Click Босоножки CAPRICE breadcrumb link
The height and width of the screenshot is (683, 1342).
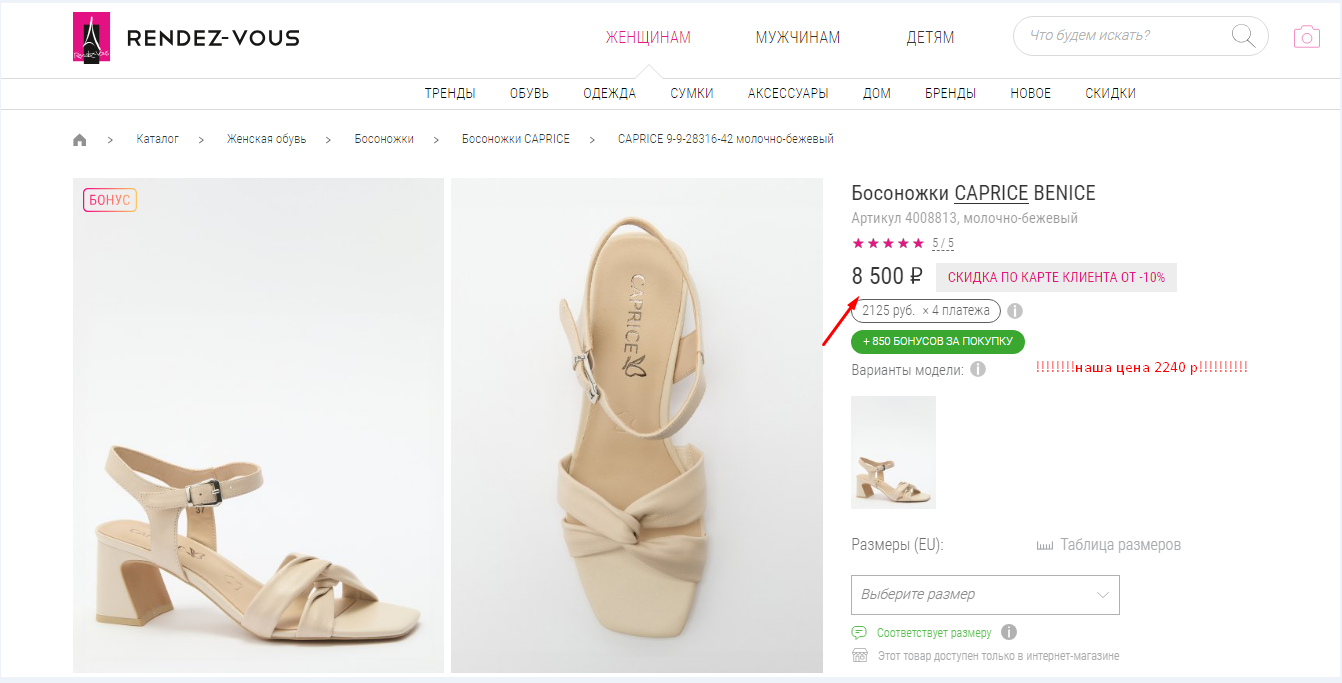click(x=515, y=139)
